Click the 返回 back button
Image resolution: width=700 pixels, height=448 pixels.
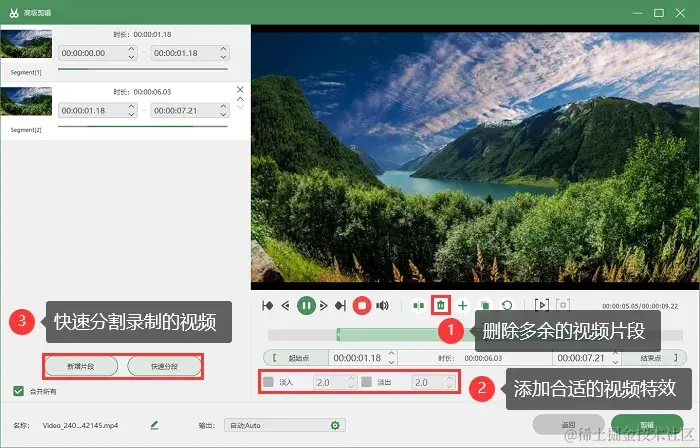click(x=568, y=424)
